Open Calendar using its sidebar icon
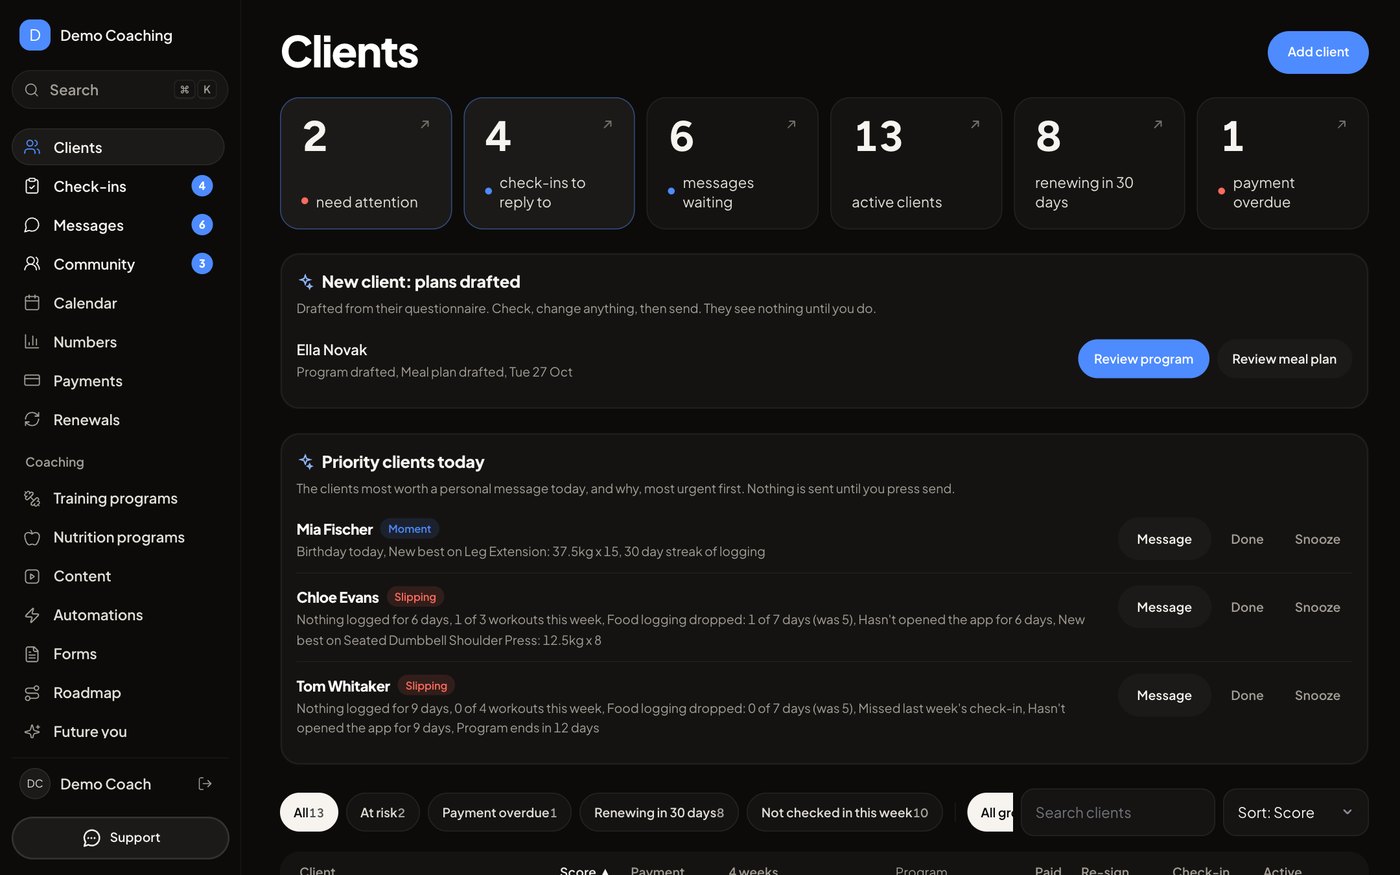The image size is (1400, 875). pyautogui.click(x=32, y=303)
